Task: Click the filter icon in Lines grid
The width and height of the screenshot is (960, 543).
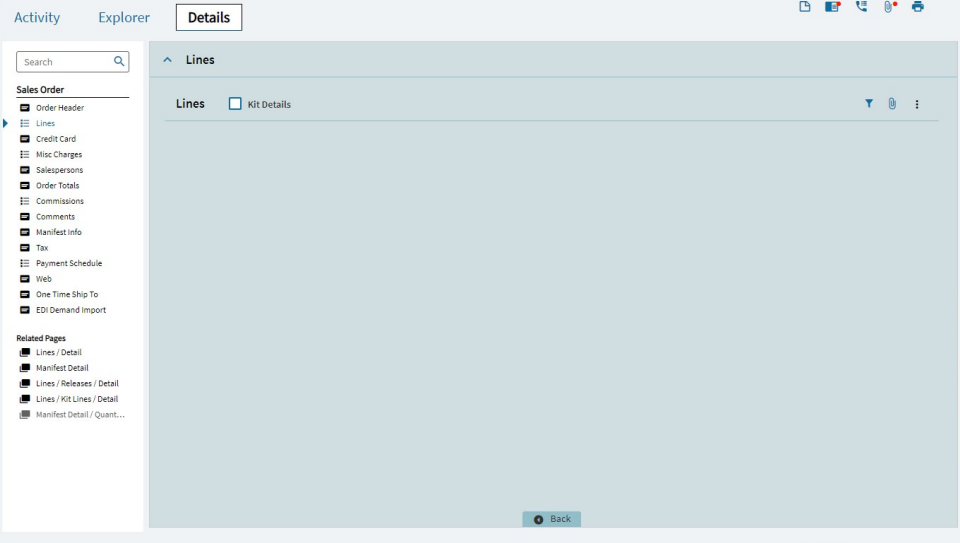Action: (x=869, y=103)
